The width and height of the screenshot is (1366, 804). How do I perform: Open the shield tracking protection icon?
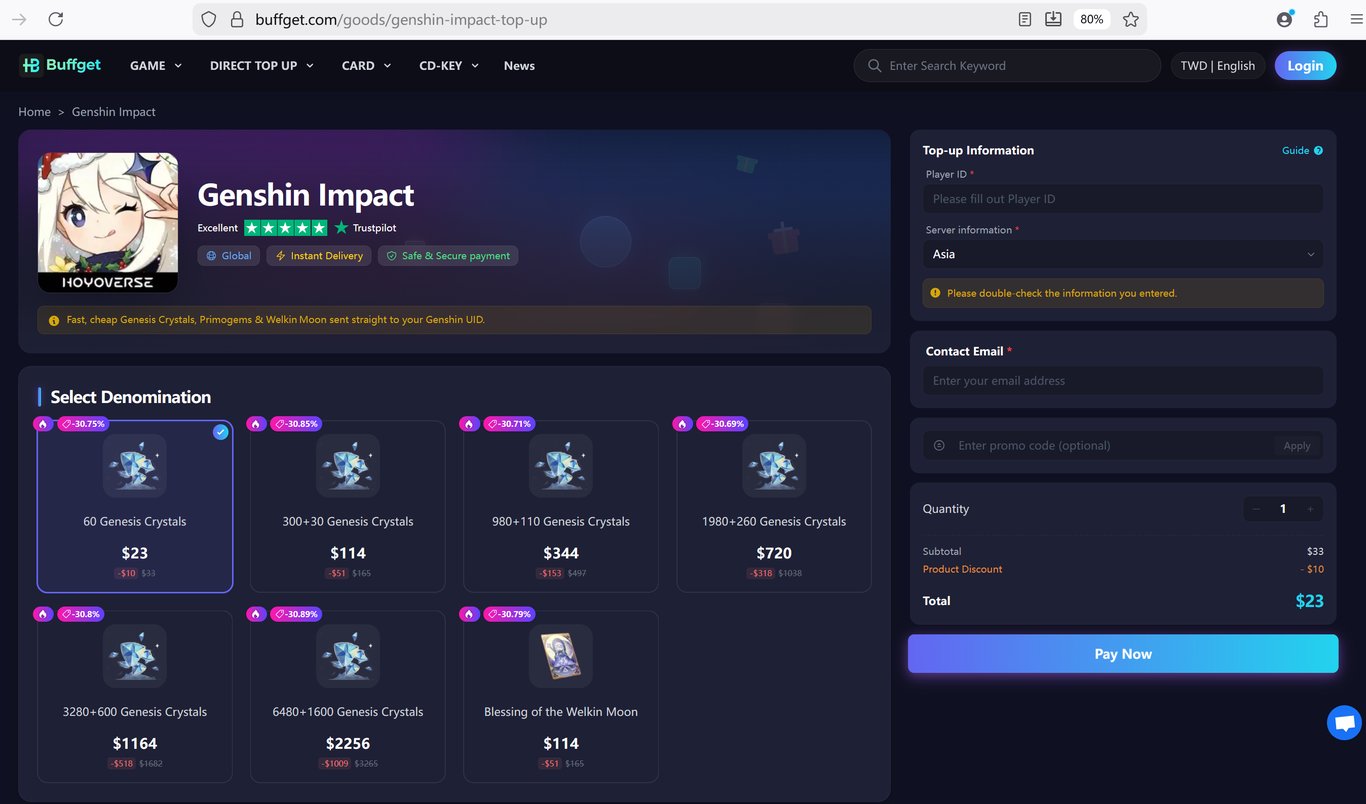pyautogui.click(x=209, y=19)
